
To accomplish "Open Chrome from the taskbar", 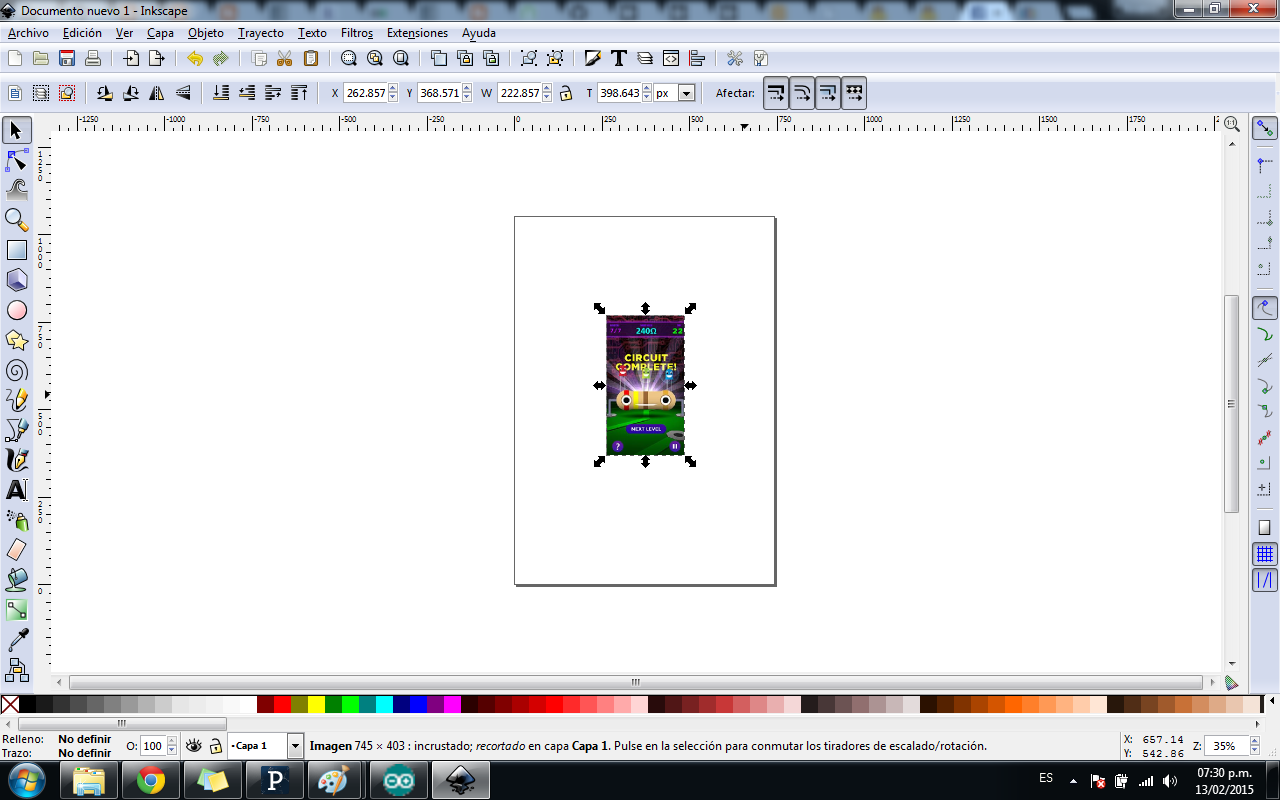I will pyautogui.click(x=151, y=780).
